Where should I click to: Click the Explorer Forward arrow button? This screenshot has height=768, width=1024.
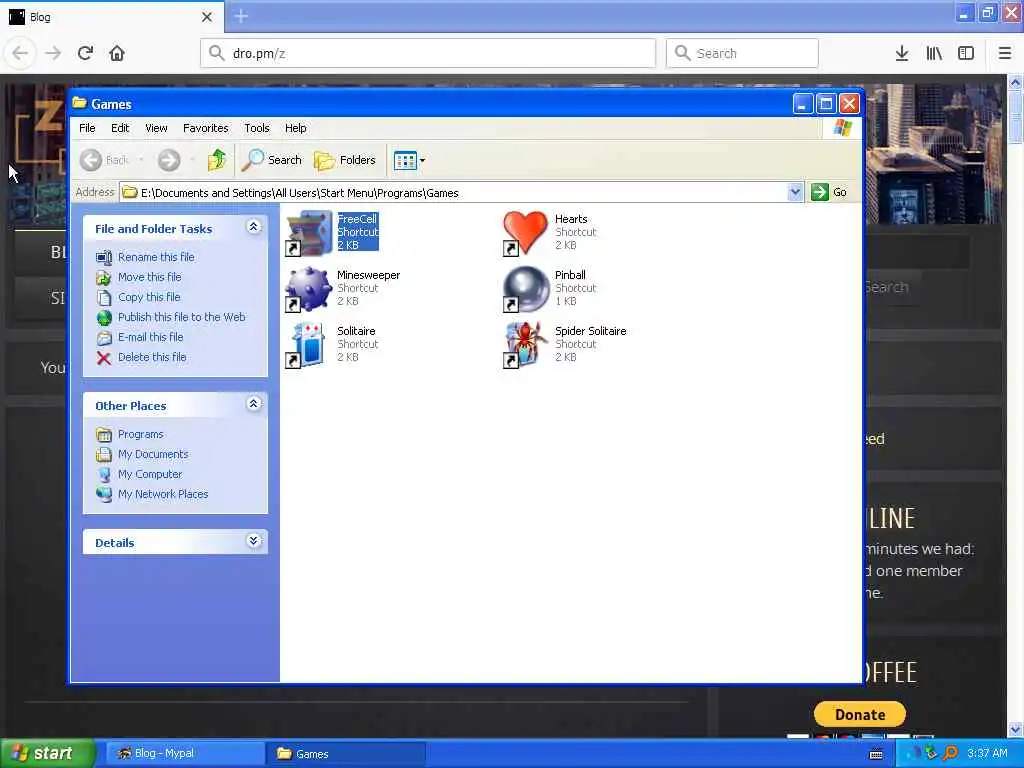(169, 160)
